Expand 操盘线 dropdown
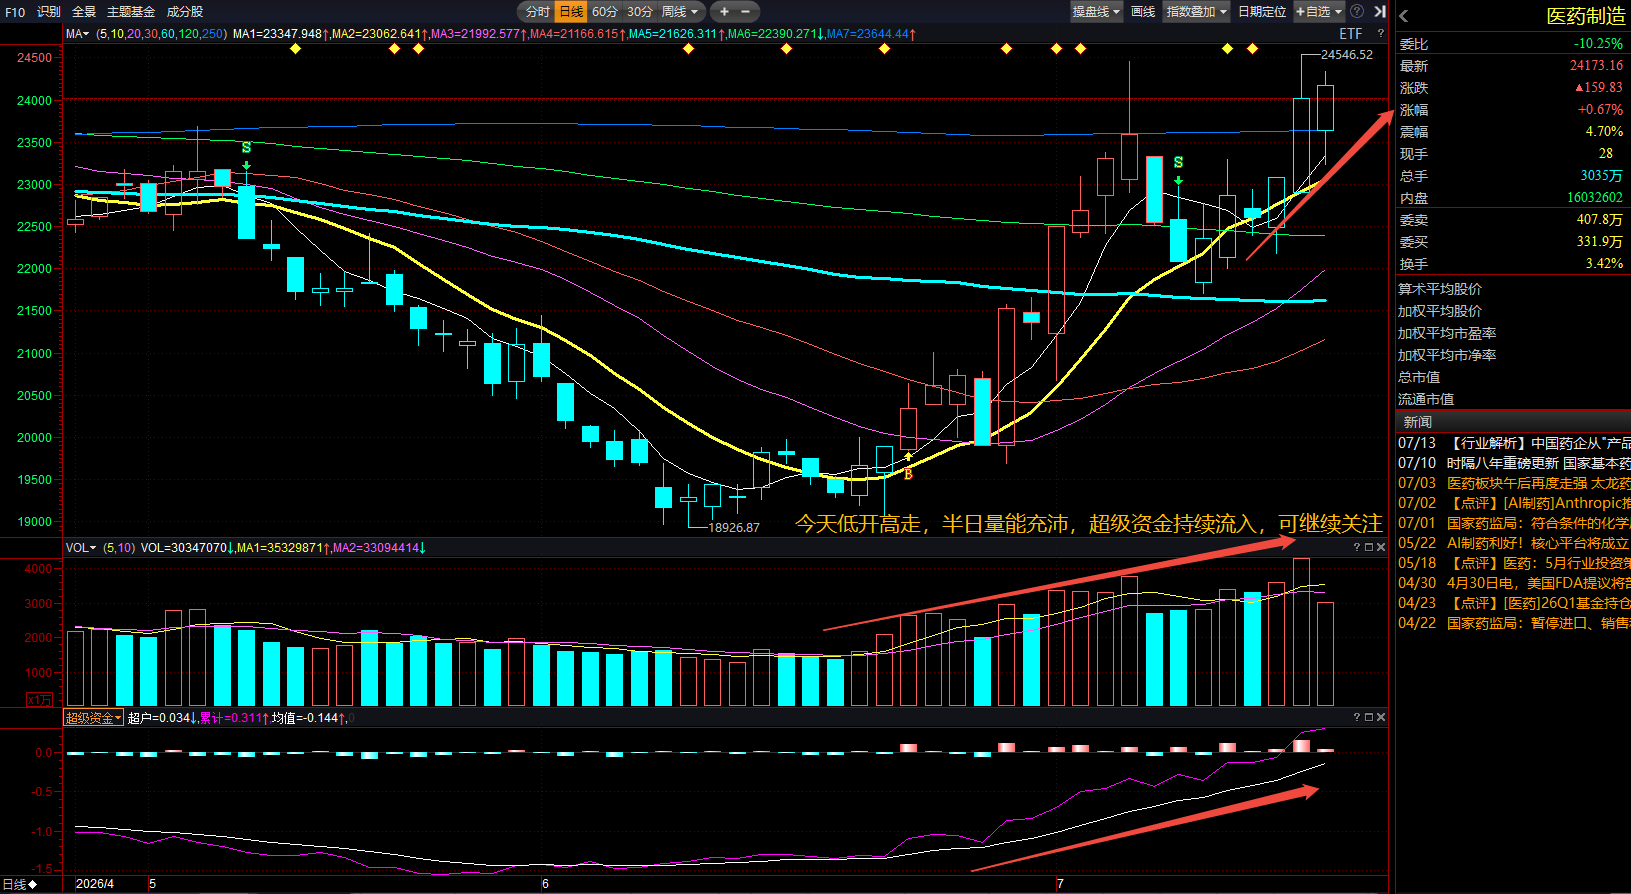The width and height of the screenshot is (1631, 894). [1097, 12]
